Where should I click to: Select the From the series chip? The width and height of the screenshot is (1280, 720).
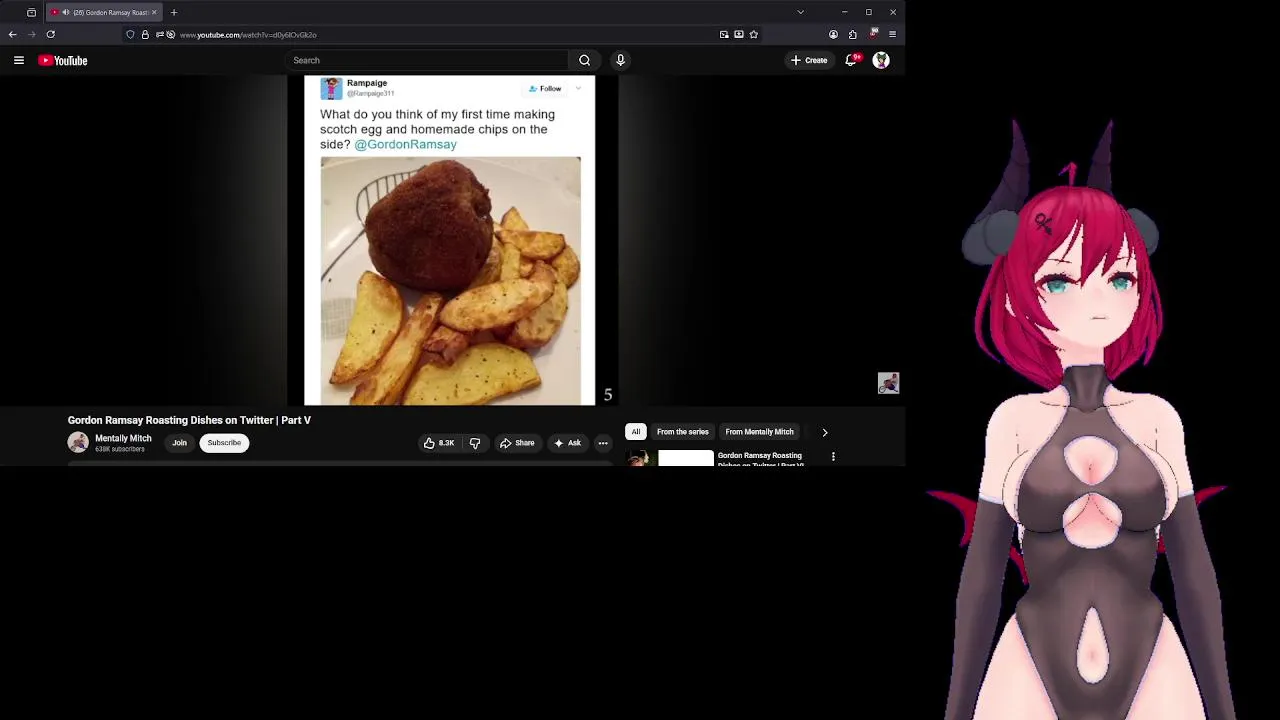click(683, 432)
